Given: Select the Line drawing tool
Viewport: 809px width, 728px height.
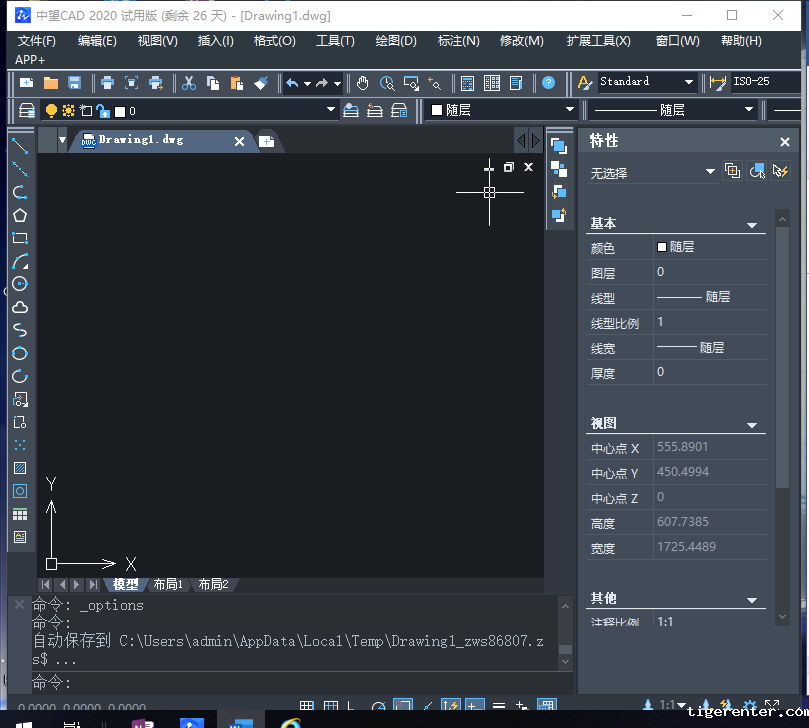Looking at the screenshot, I should (19, 146).
